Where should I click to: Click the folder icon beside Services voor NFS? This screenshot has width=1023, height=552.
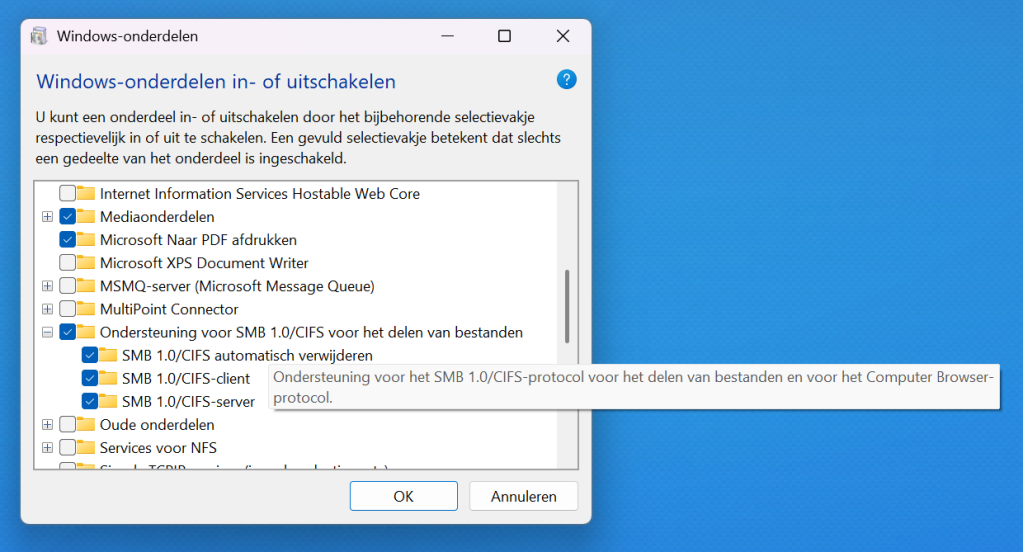coord(86,448)
